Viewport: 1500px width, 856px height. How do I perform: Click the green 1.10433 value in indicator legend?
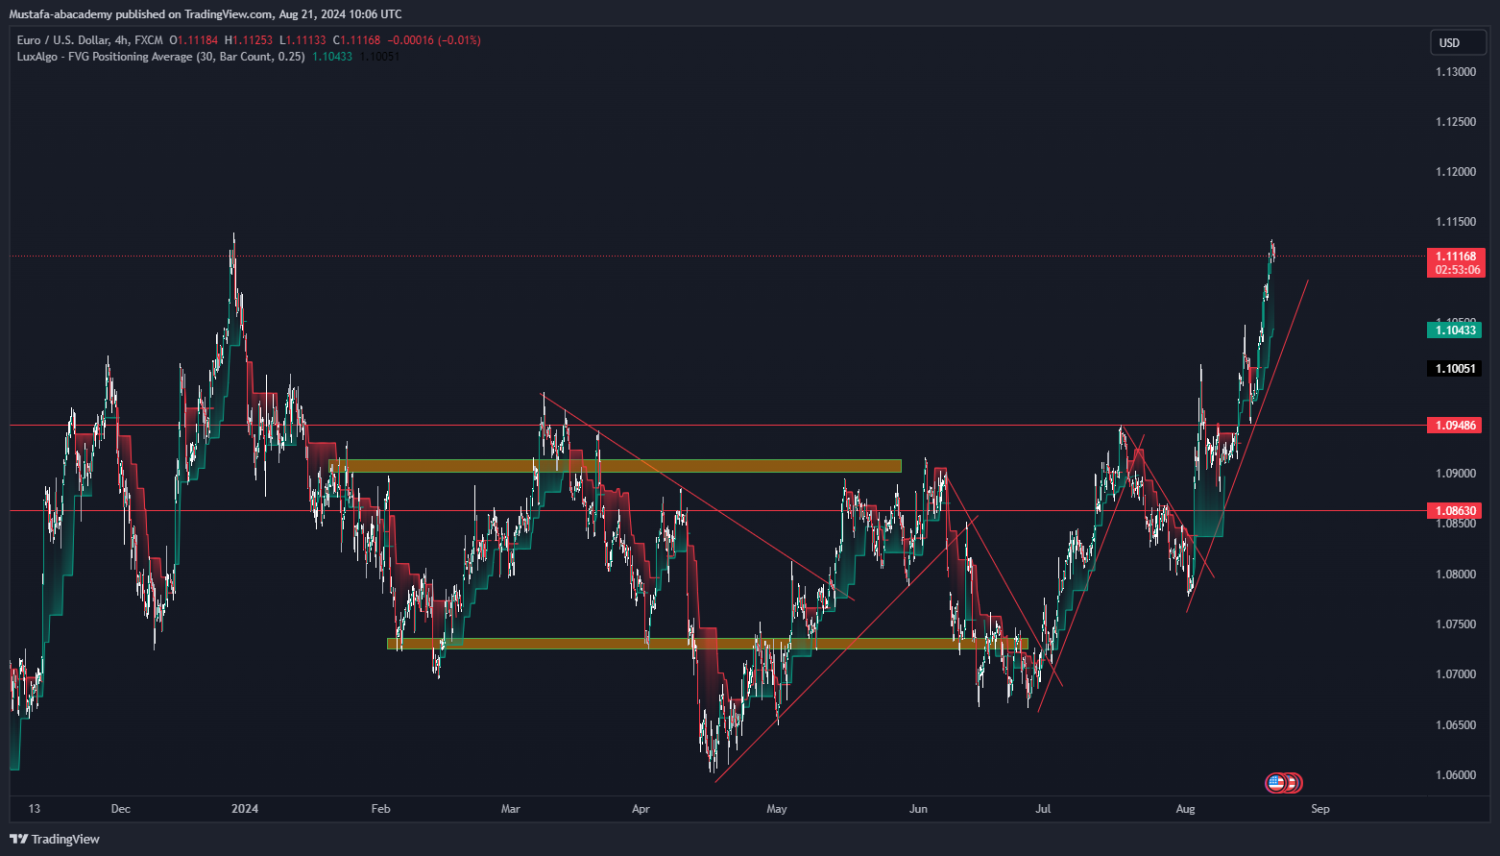[x=332, y=57]
